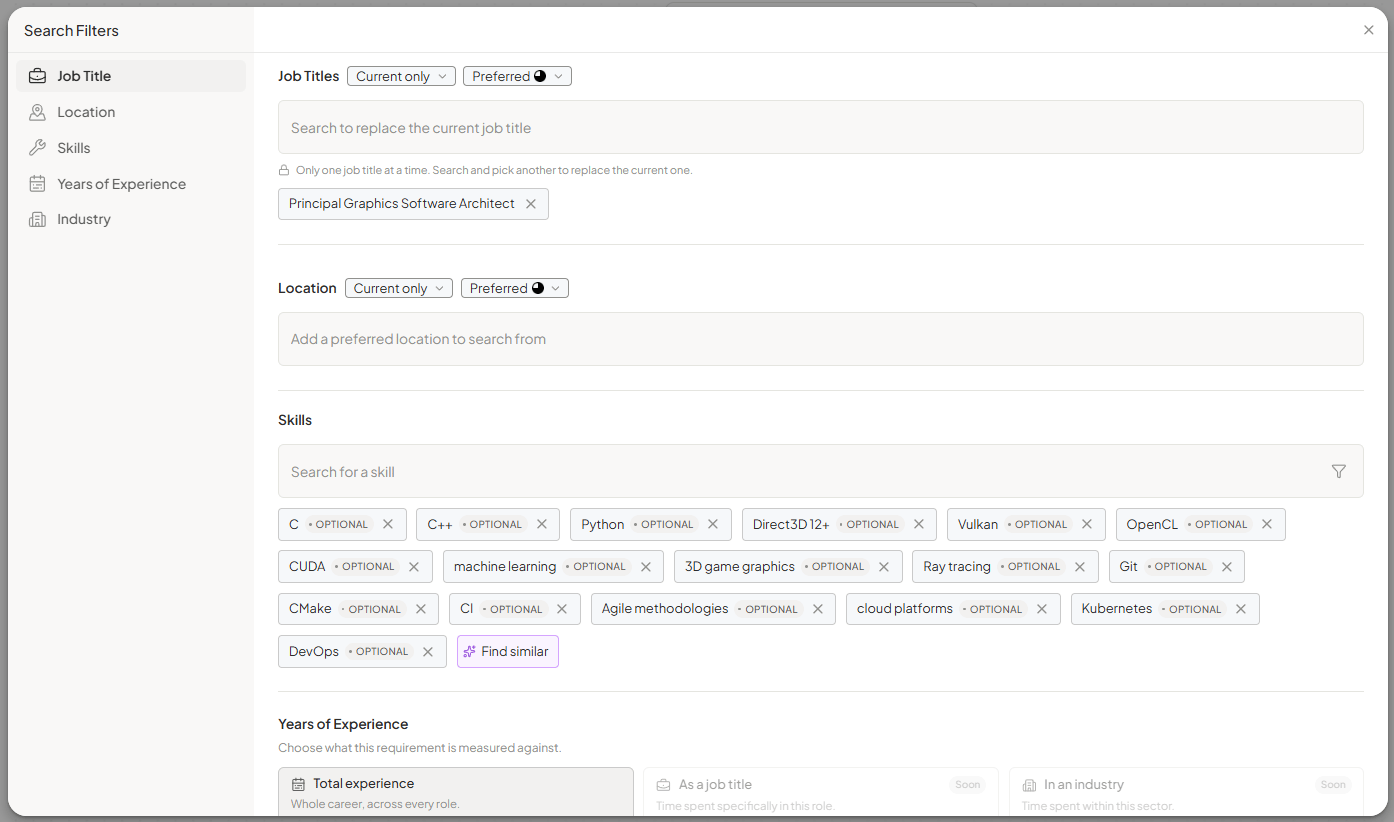
Task: Remove the C skill chip
Action: pyautogui.click(x=388, y=524)
